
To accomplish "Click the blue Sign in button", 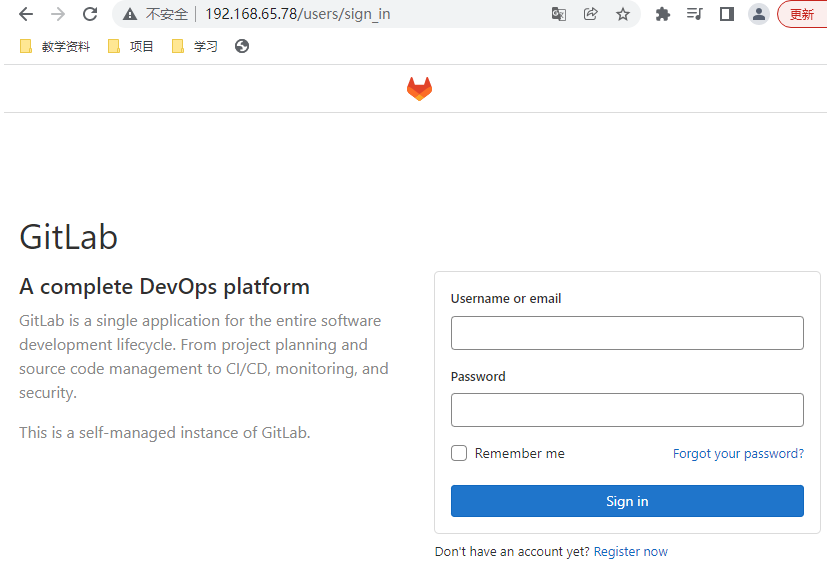I will pyautogui.click(x=627, y=501).
